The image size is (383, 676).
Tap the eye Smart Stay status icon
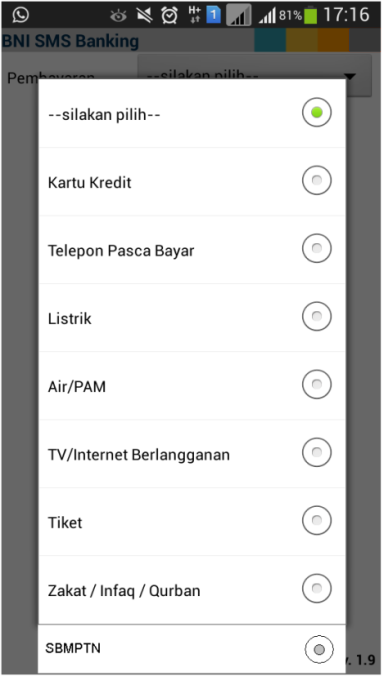[118, 16]
